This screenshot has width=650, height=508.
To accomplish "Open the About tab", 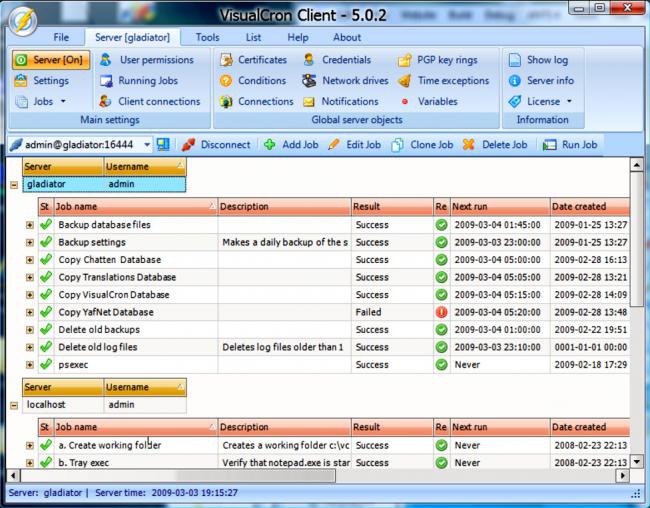I will point(347,37).
